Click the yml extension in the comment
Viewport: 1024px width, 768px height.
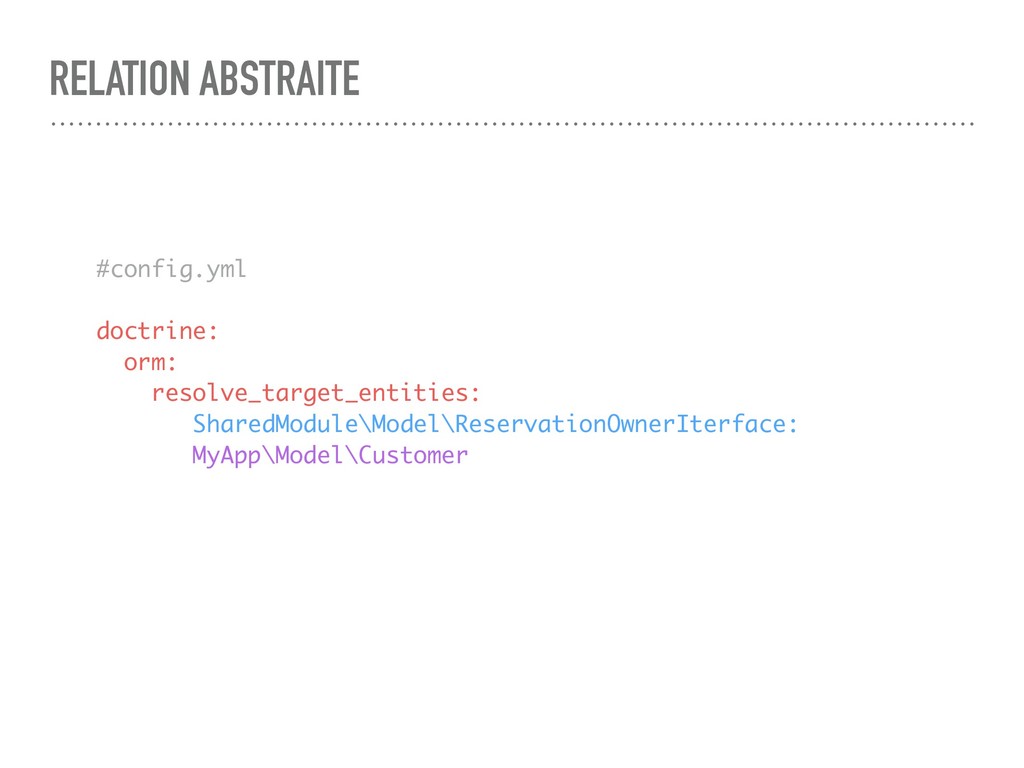[x=226, y=270]
